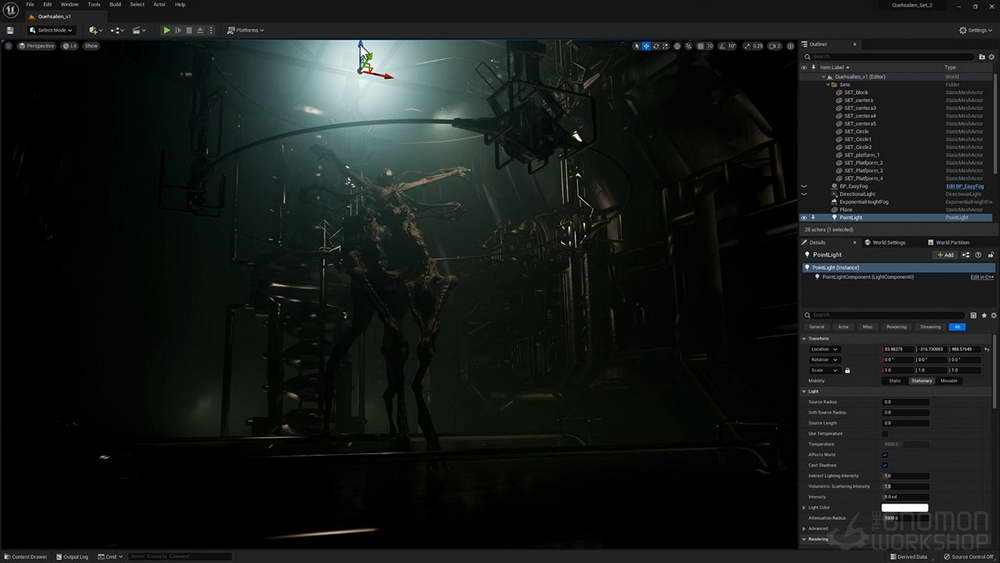Activate the scale tool icon
The image size is (1000, 563).
click(x=665, y=46)
